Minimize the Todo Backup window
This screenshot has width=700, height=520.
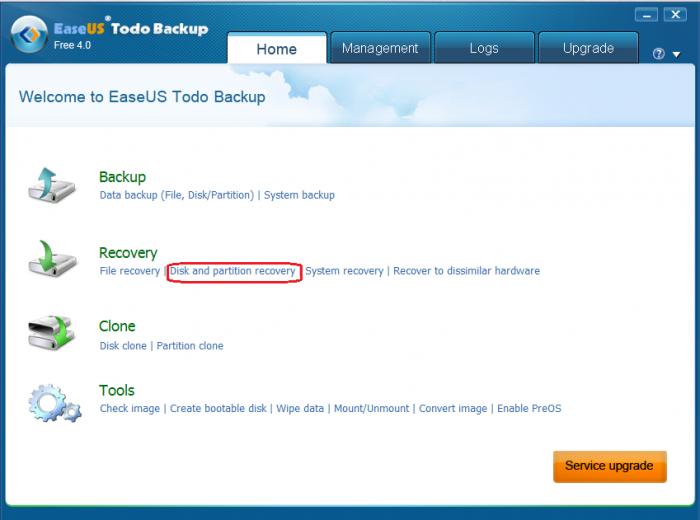point(646,15)
